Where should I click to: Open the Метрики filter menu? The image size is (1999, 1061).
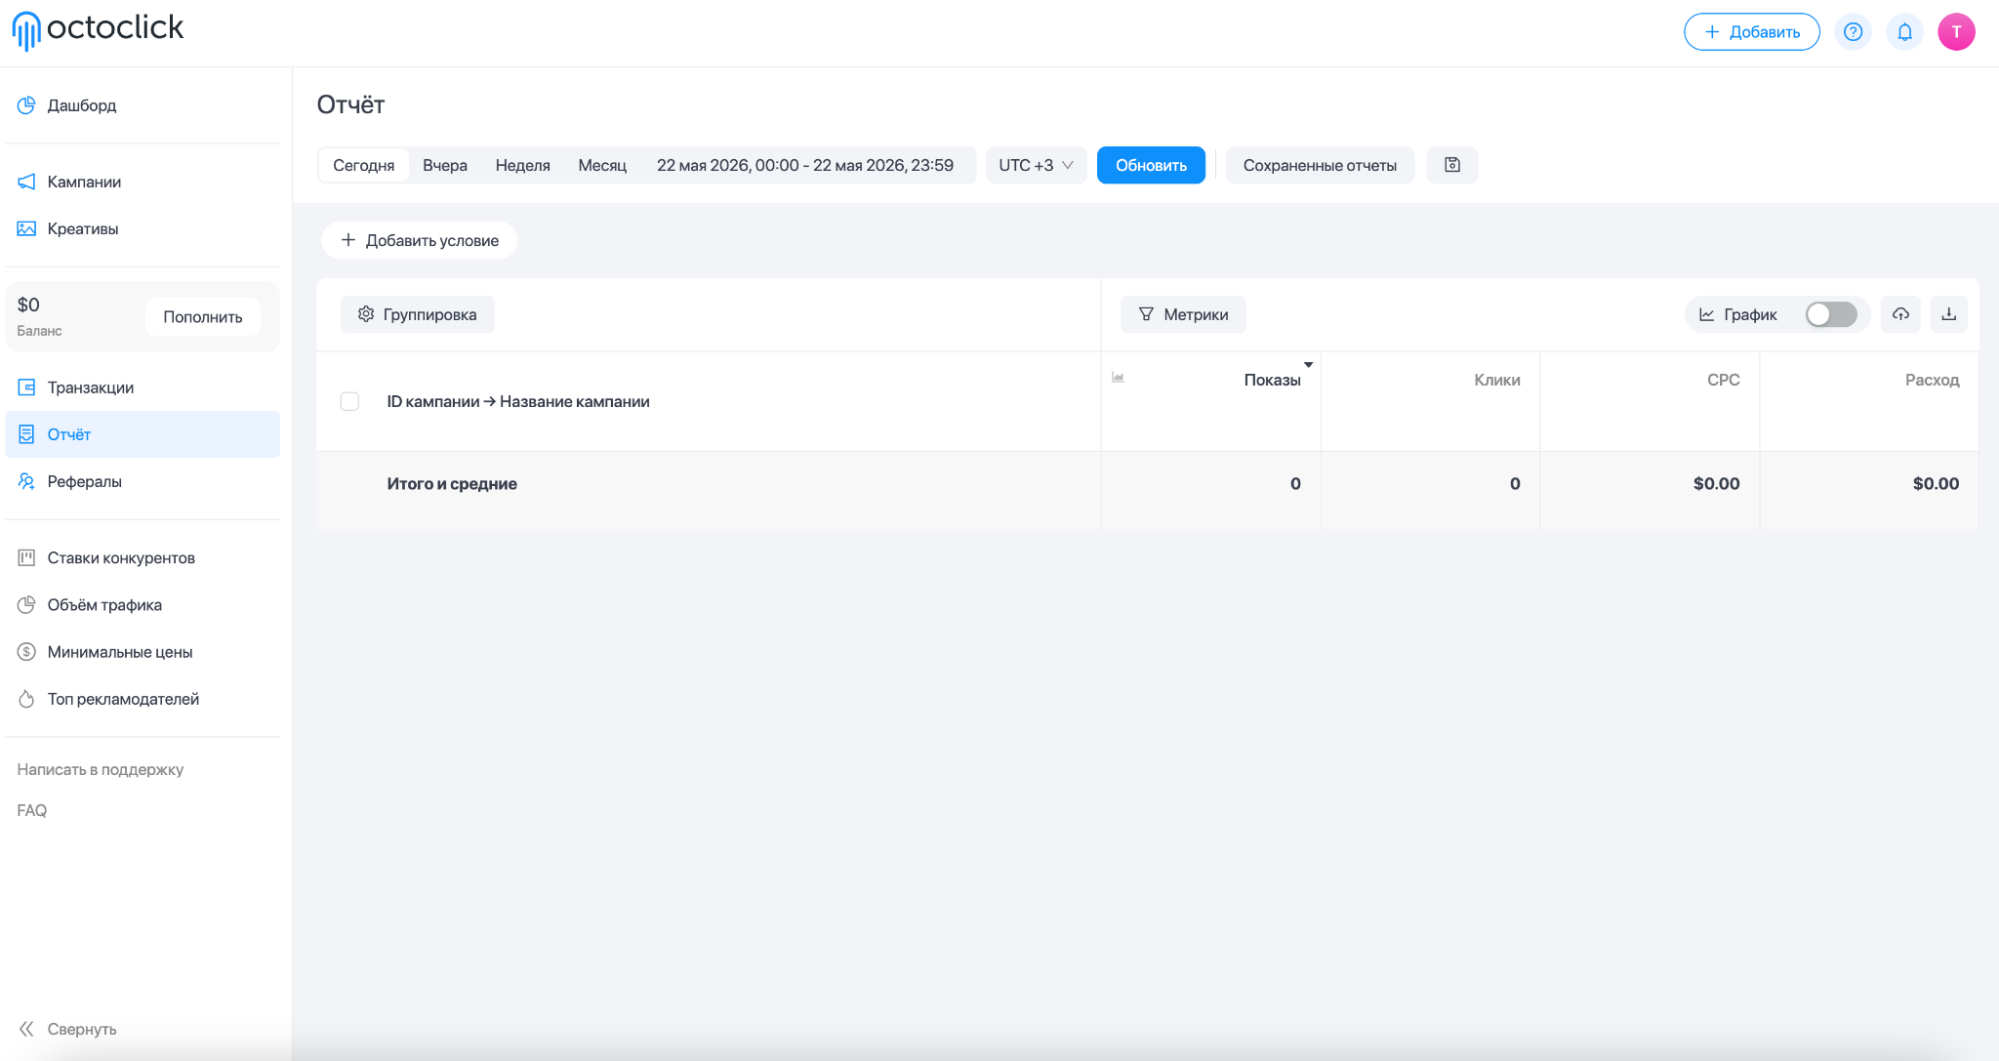[1183, 314]
